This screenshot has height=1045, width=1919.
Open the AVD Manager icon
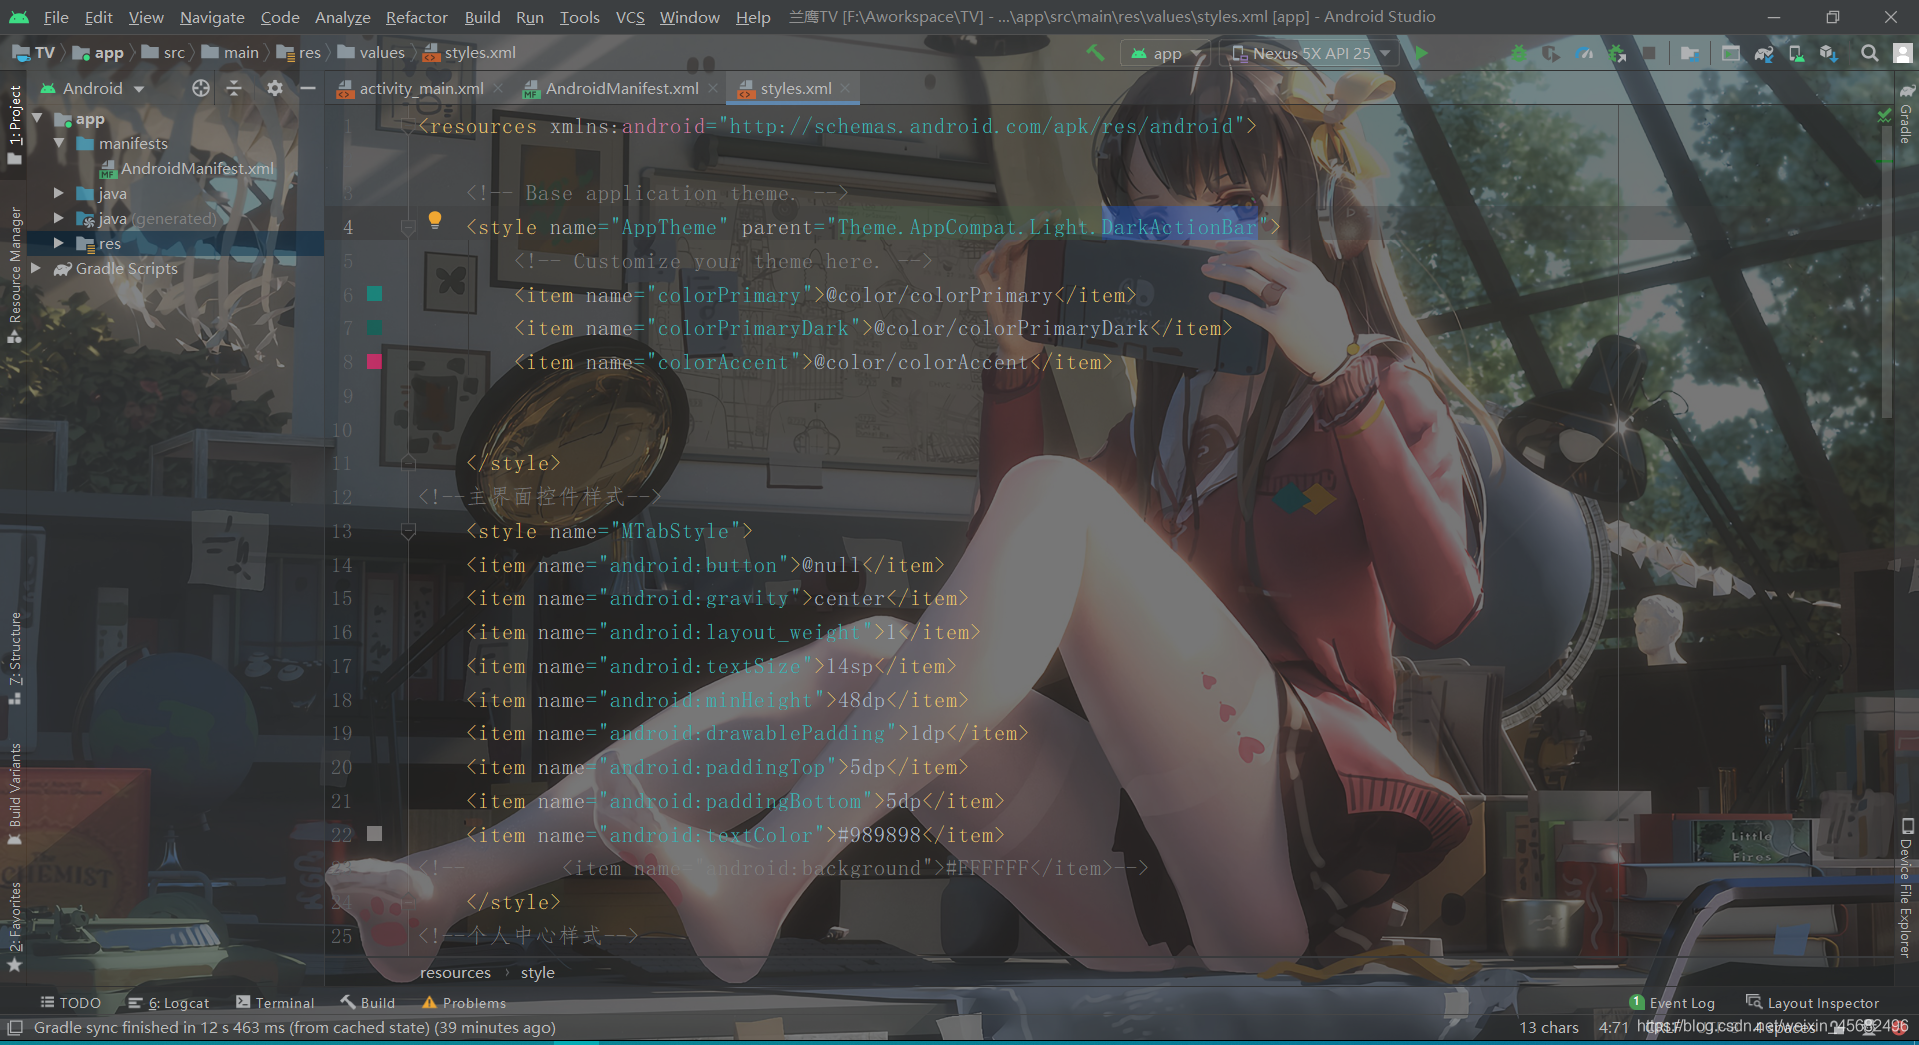[1797, 53]
